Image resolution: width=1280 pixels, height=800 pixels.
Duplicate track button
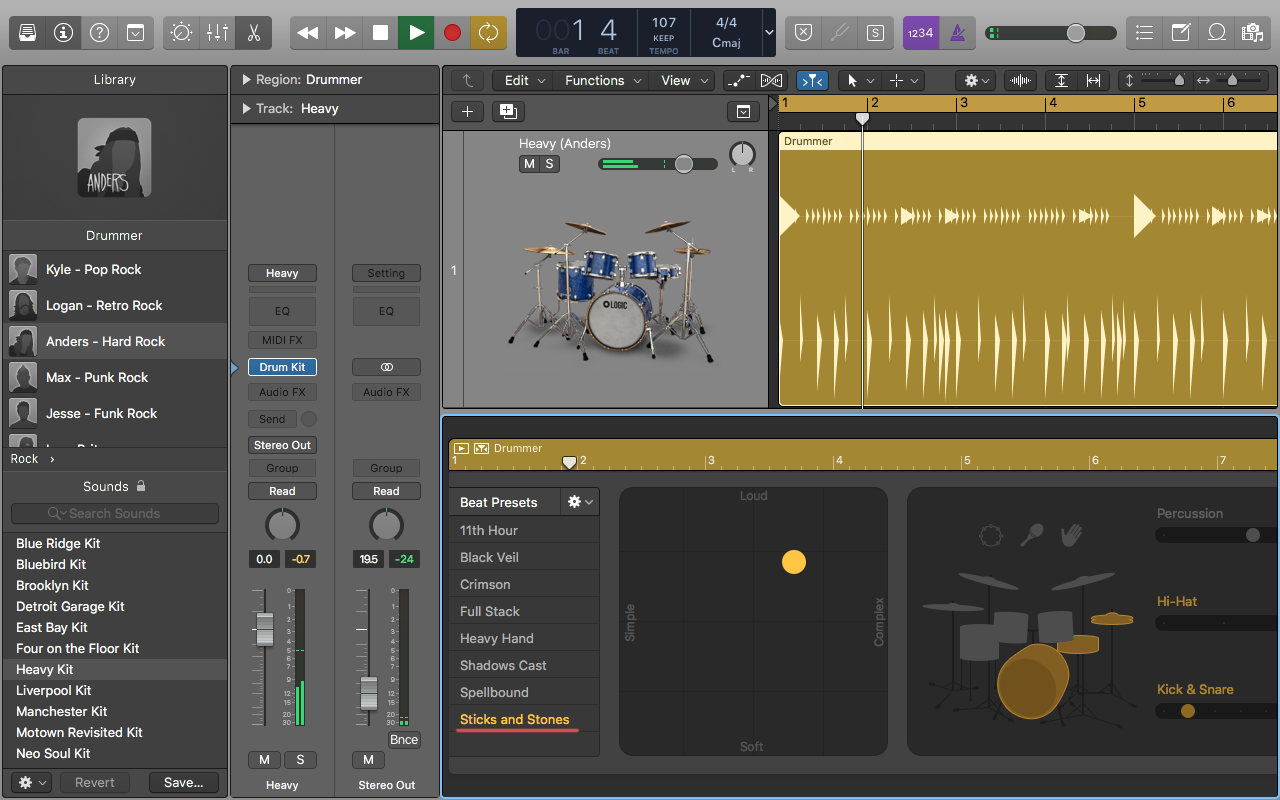coord(508,111)
